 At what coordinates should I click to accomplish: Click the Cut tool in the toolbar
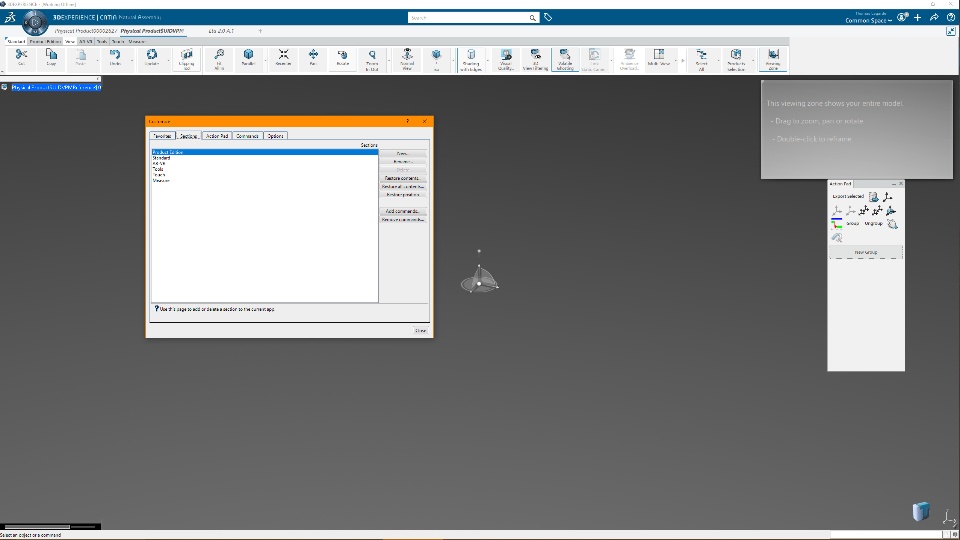click(21, 58)
